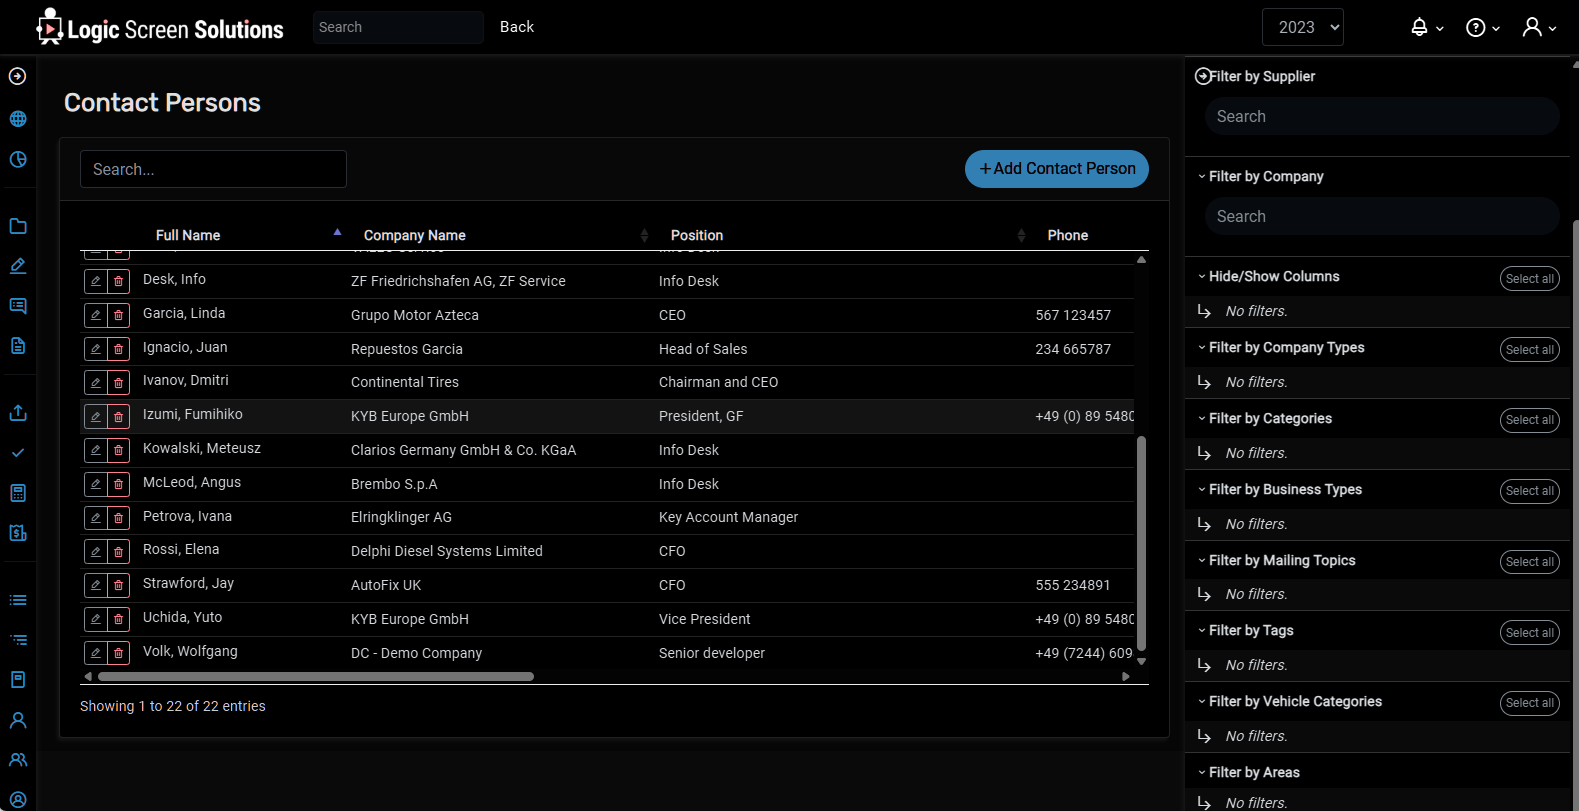The width and height of the screenshot is (1579, 811).
Task: Select all in Filter by Mailing Topics
Action: coord(1529,562)
